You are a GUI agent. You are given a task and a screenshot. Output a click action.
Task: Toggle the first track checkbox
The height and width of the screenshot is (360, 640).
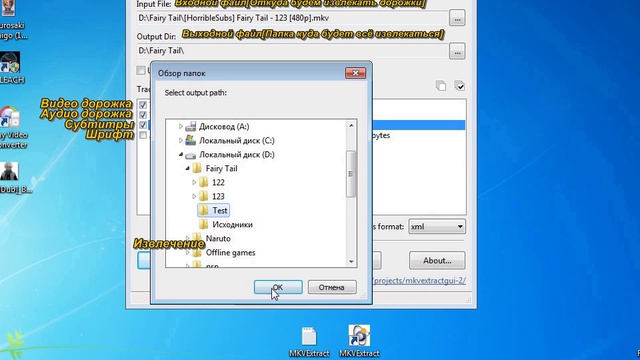[143, 105]
